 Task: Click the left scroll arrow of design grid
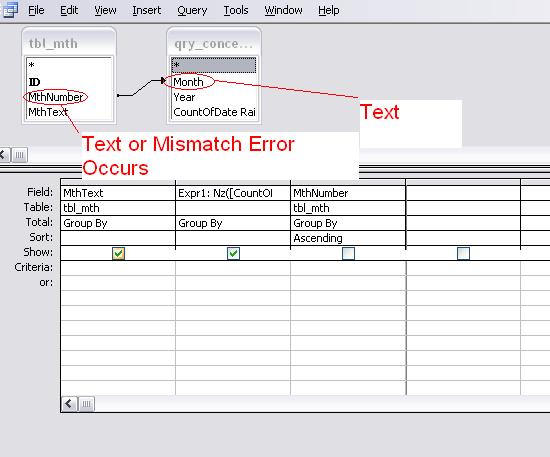pyautogui.click(x=69, y=404)
